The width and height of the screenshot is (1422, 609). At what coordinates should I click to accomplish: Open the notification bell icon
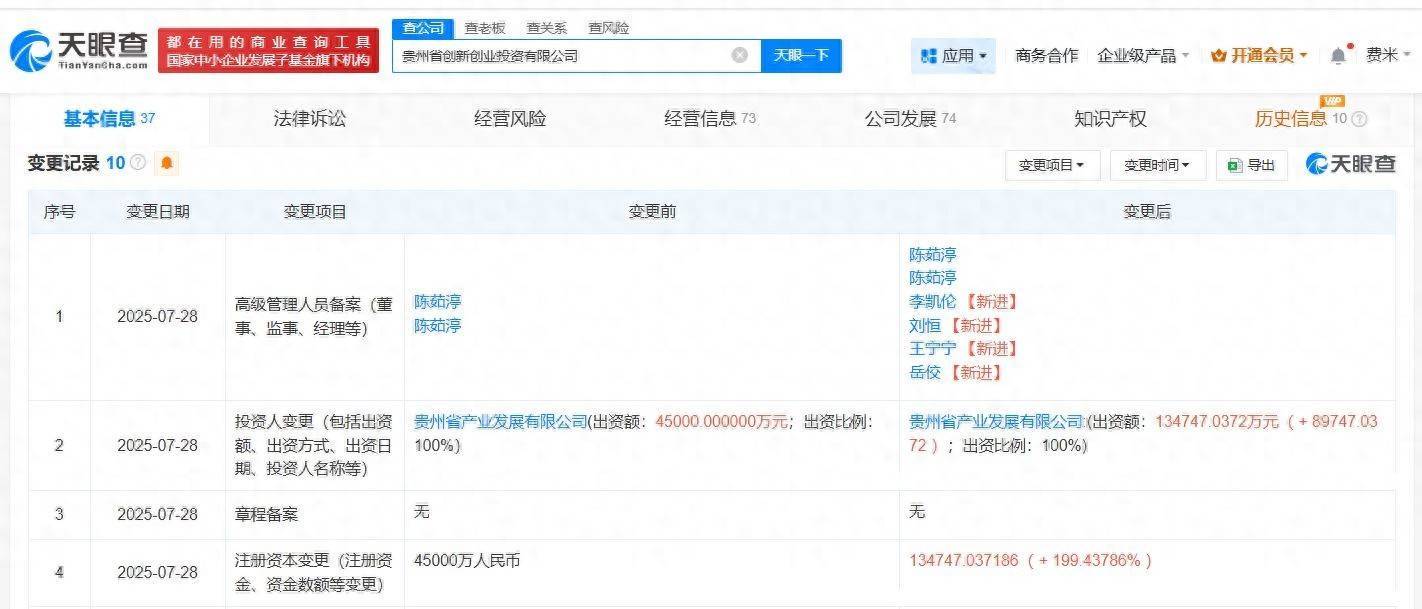pos(1338,56)
